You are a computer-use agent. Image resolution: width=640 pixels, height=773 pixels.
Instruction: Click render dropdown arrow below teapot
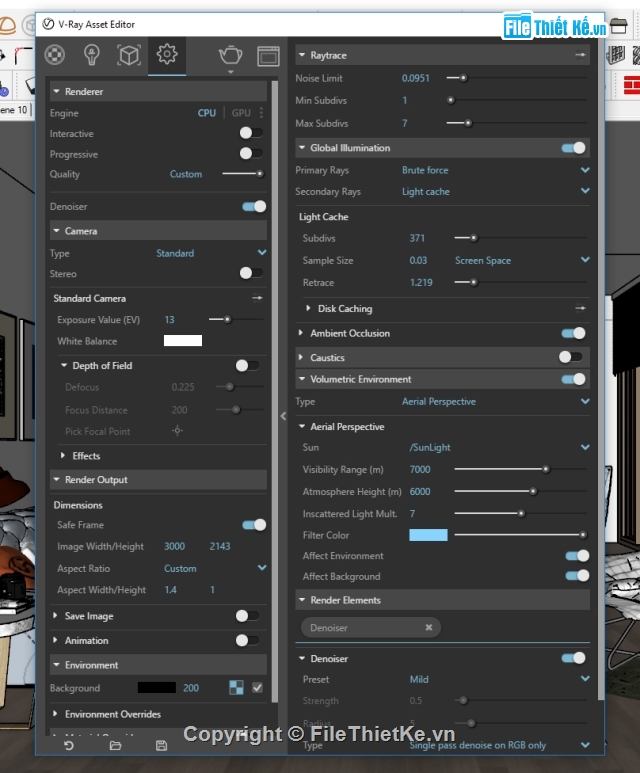230,72
